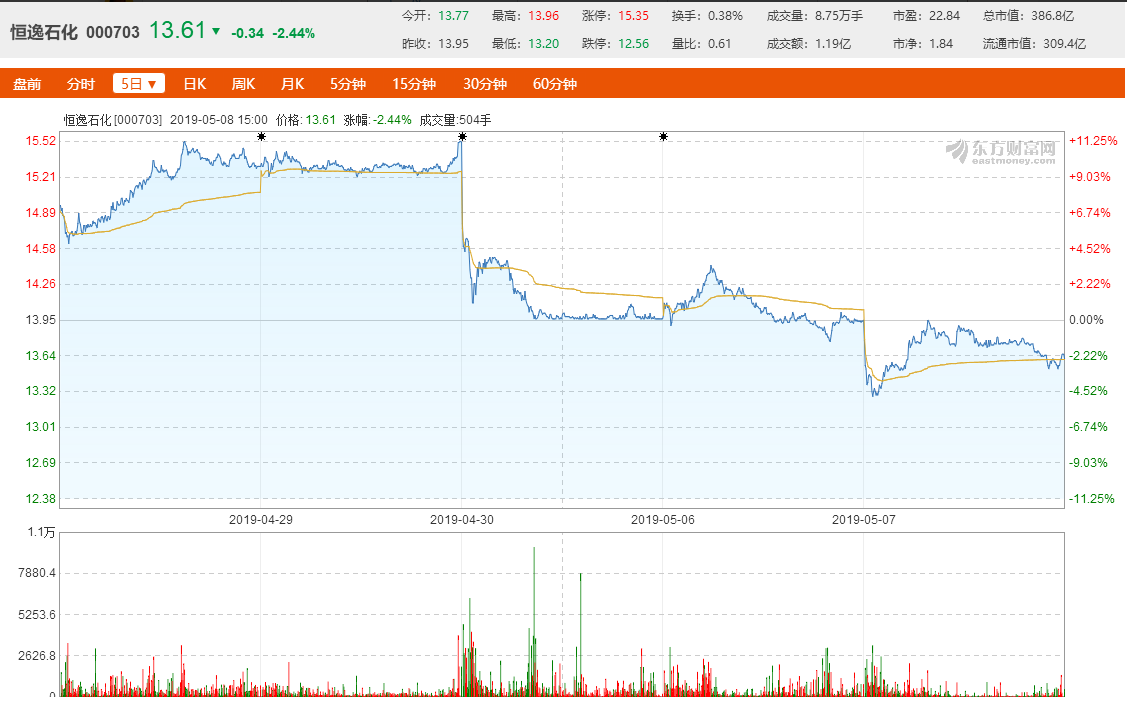The height and width of the screenshot is (702, 1127).
Task: Open the 分时 intraday chart tab
Action: pyautogui.click(x=80, y=84)
